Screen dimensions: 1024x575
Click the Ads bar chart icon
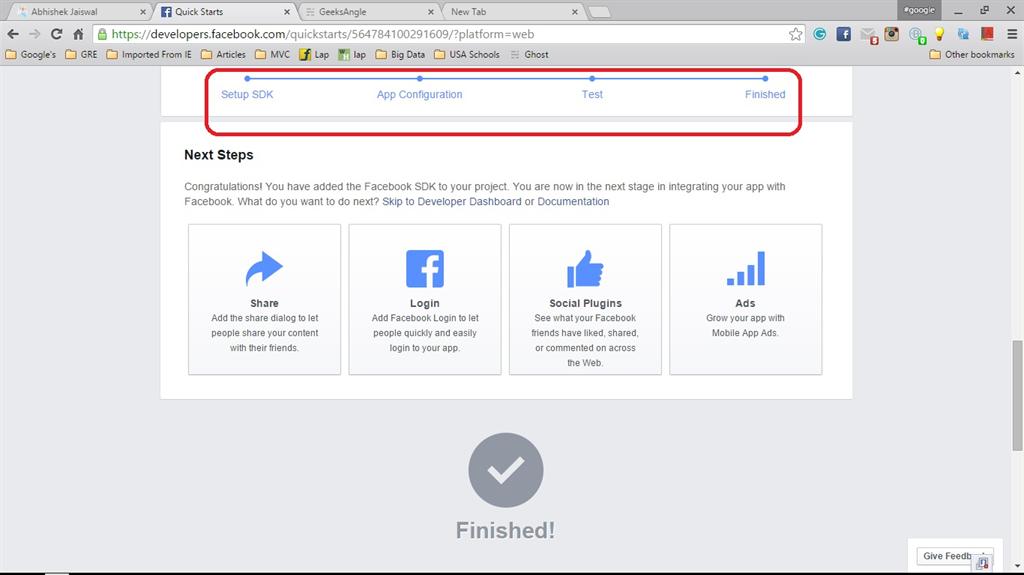tap(746, 269)
